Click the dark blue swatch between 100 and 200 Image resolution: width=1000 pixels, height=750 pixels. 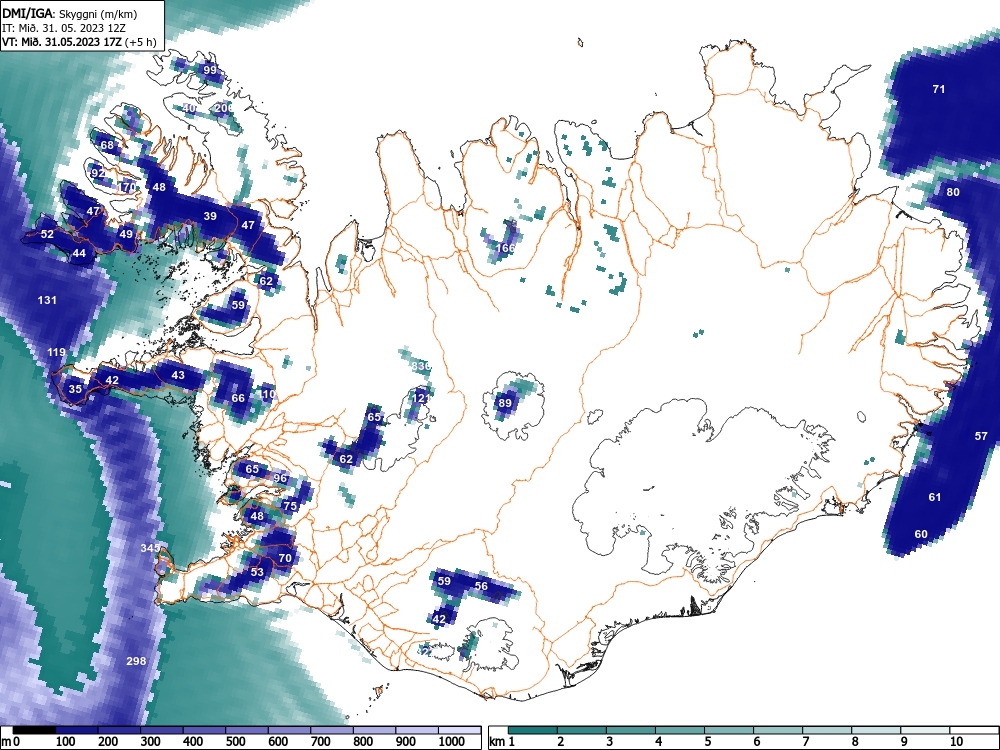[x=77, y=730]
